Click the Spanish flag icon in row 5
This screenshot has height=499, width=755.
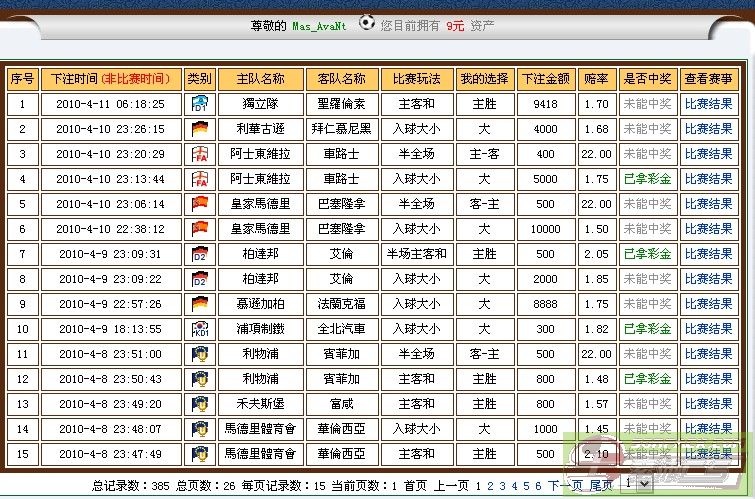(200, 203)
